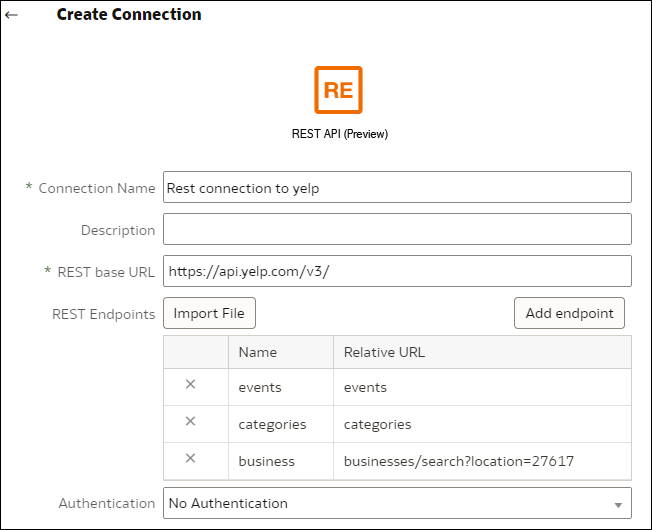This screenshot has width=652, height=530.
Task: Delete the categories endpoint with X
Action: pos(191,422)
